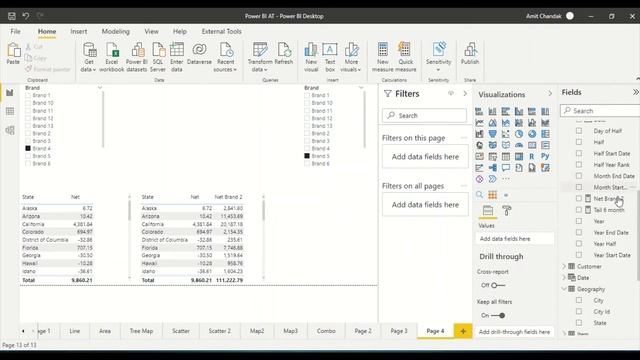Collapse the Geography table
Image resolution: width=640 pixels, height=360 pixels.
pos(564,289)
